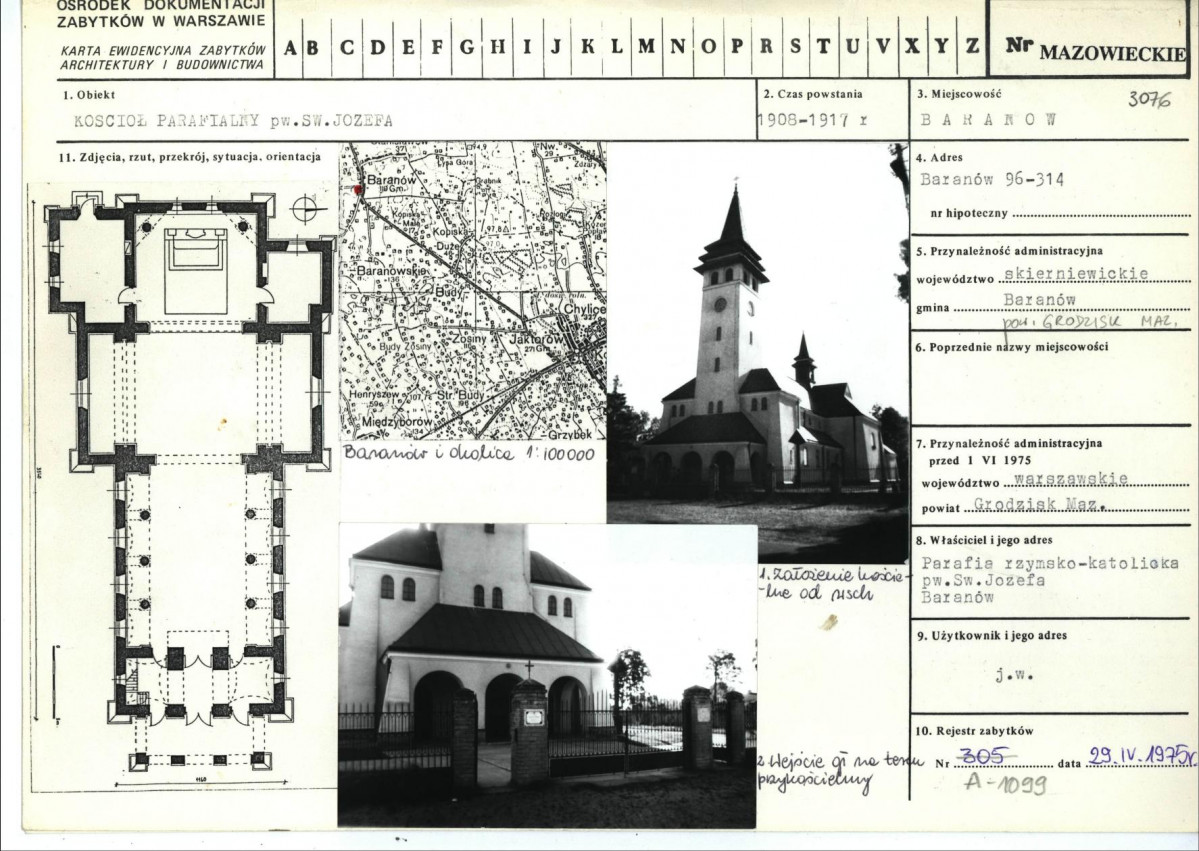The image size is (1199, 851).
Task: Click the Adres field Baranów 96-314
Action: tap(992, 180)
